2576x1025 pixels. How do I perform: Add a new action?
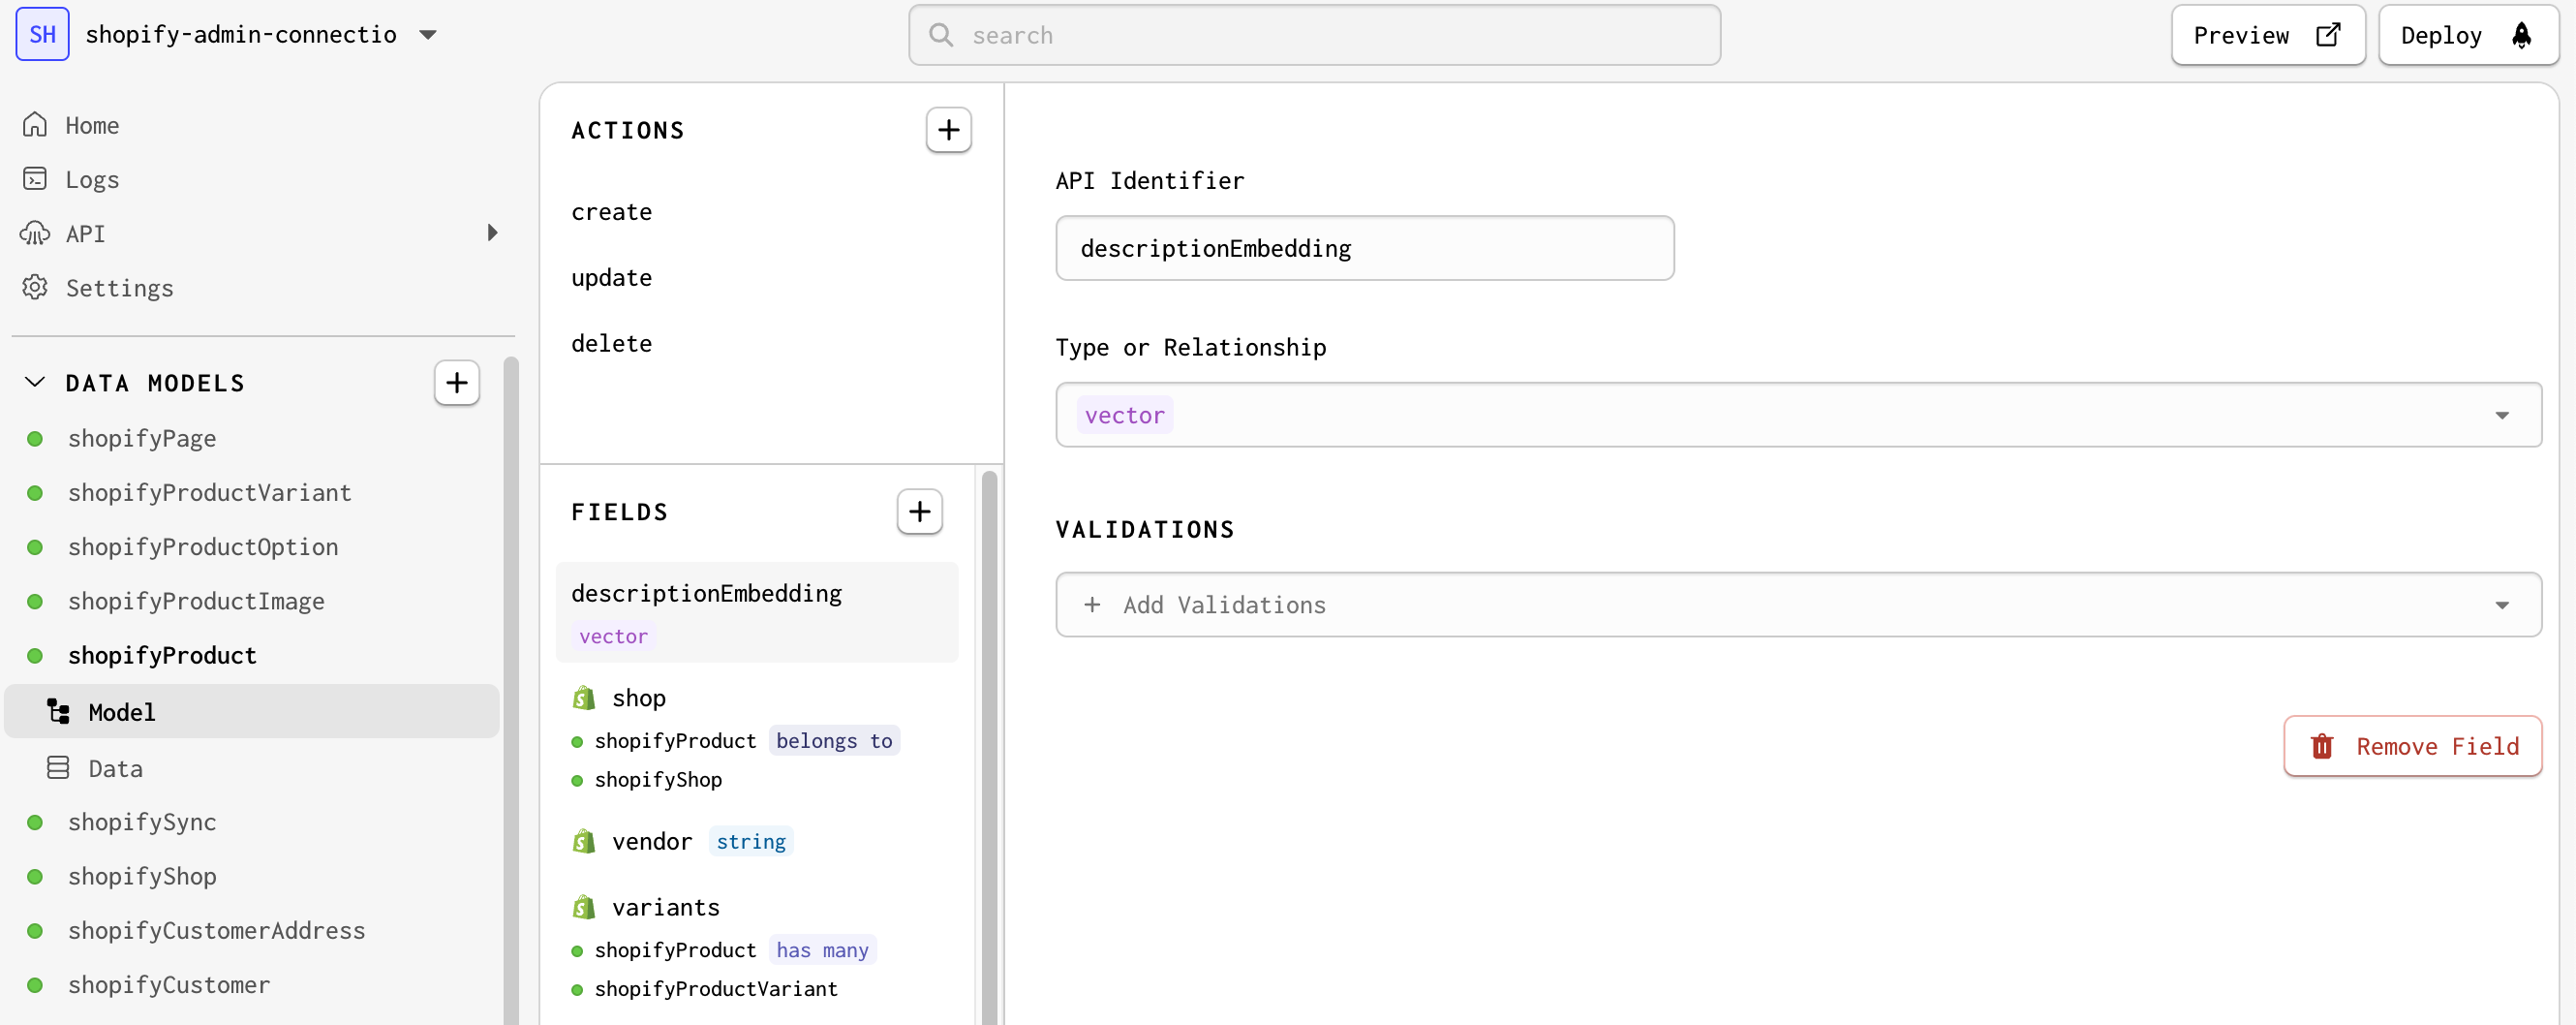pyautogui.click(x=948, y=130)
